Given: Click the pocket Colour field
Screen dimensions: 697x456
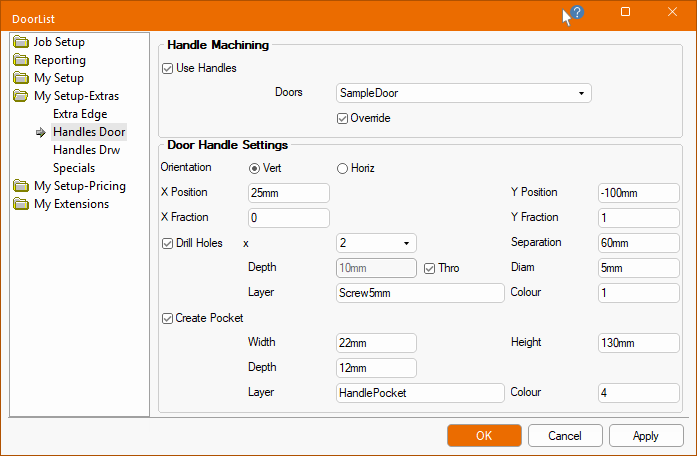Looking at the screenshot, I should pyautogui.click(x=638, y=393).
